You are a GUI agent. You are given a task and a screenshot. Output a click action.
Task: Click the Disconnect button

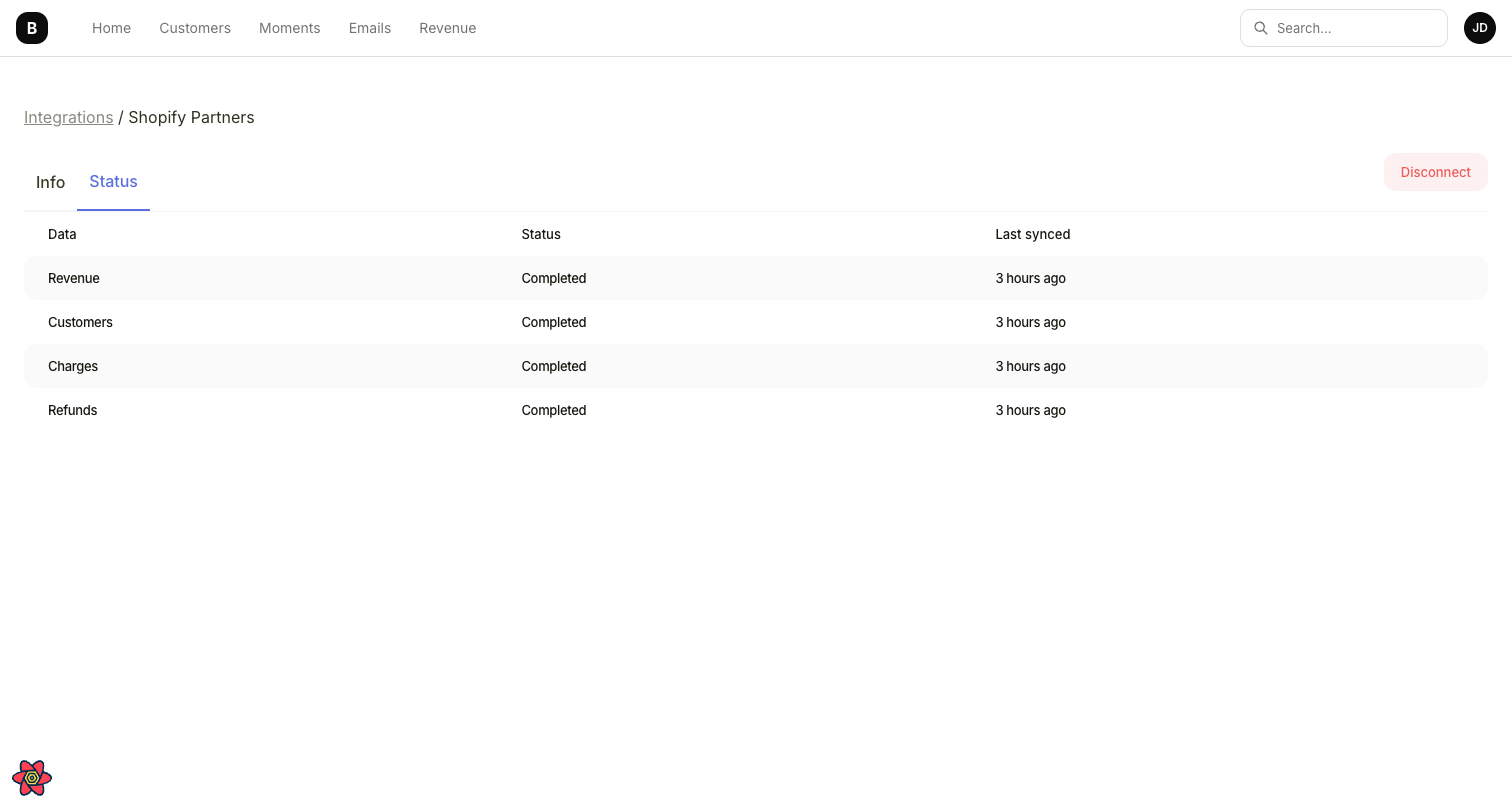tap(1435, 171)
